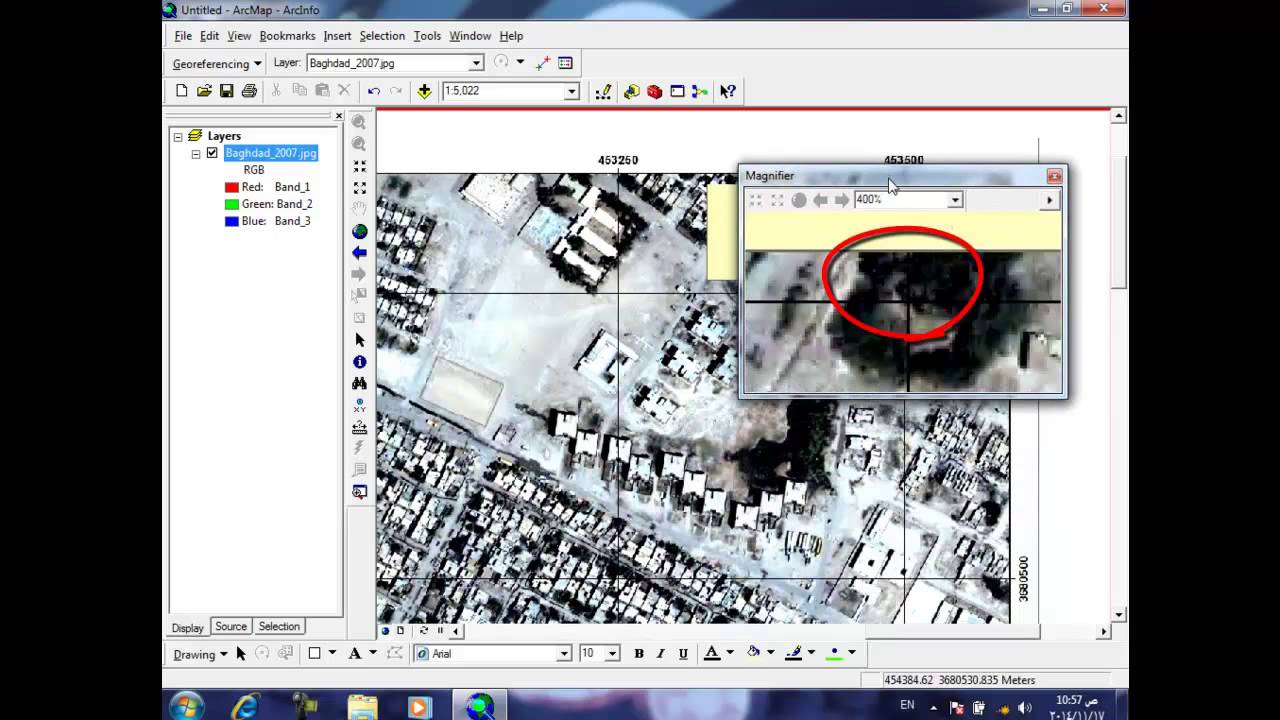The image size is (1280, 720).
Task: Open the map scale dropdown
Action: click(x=572, y=91)
